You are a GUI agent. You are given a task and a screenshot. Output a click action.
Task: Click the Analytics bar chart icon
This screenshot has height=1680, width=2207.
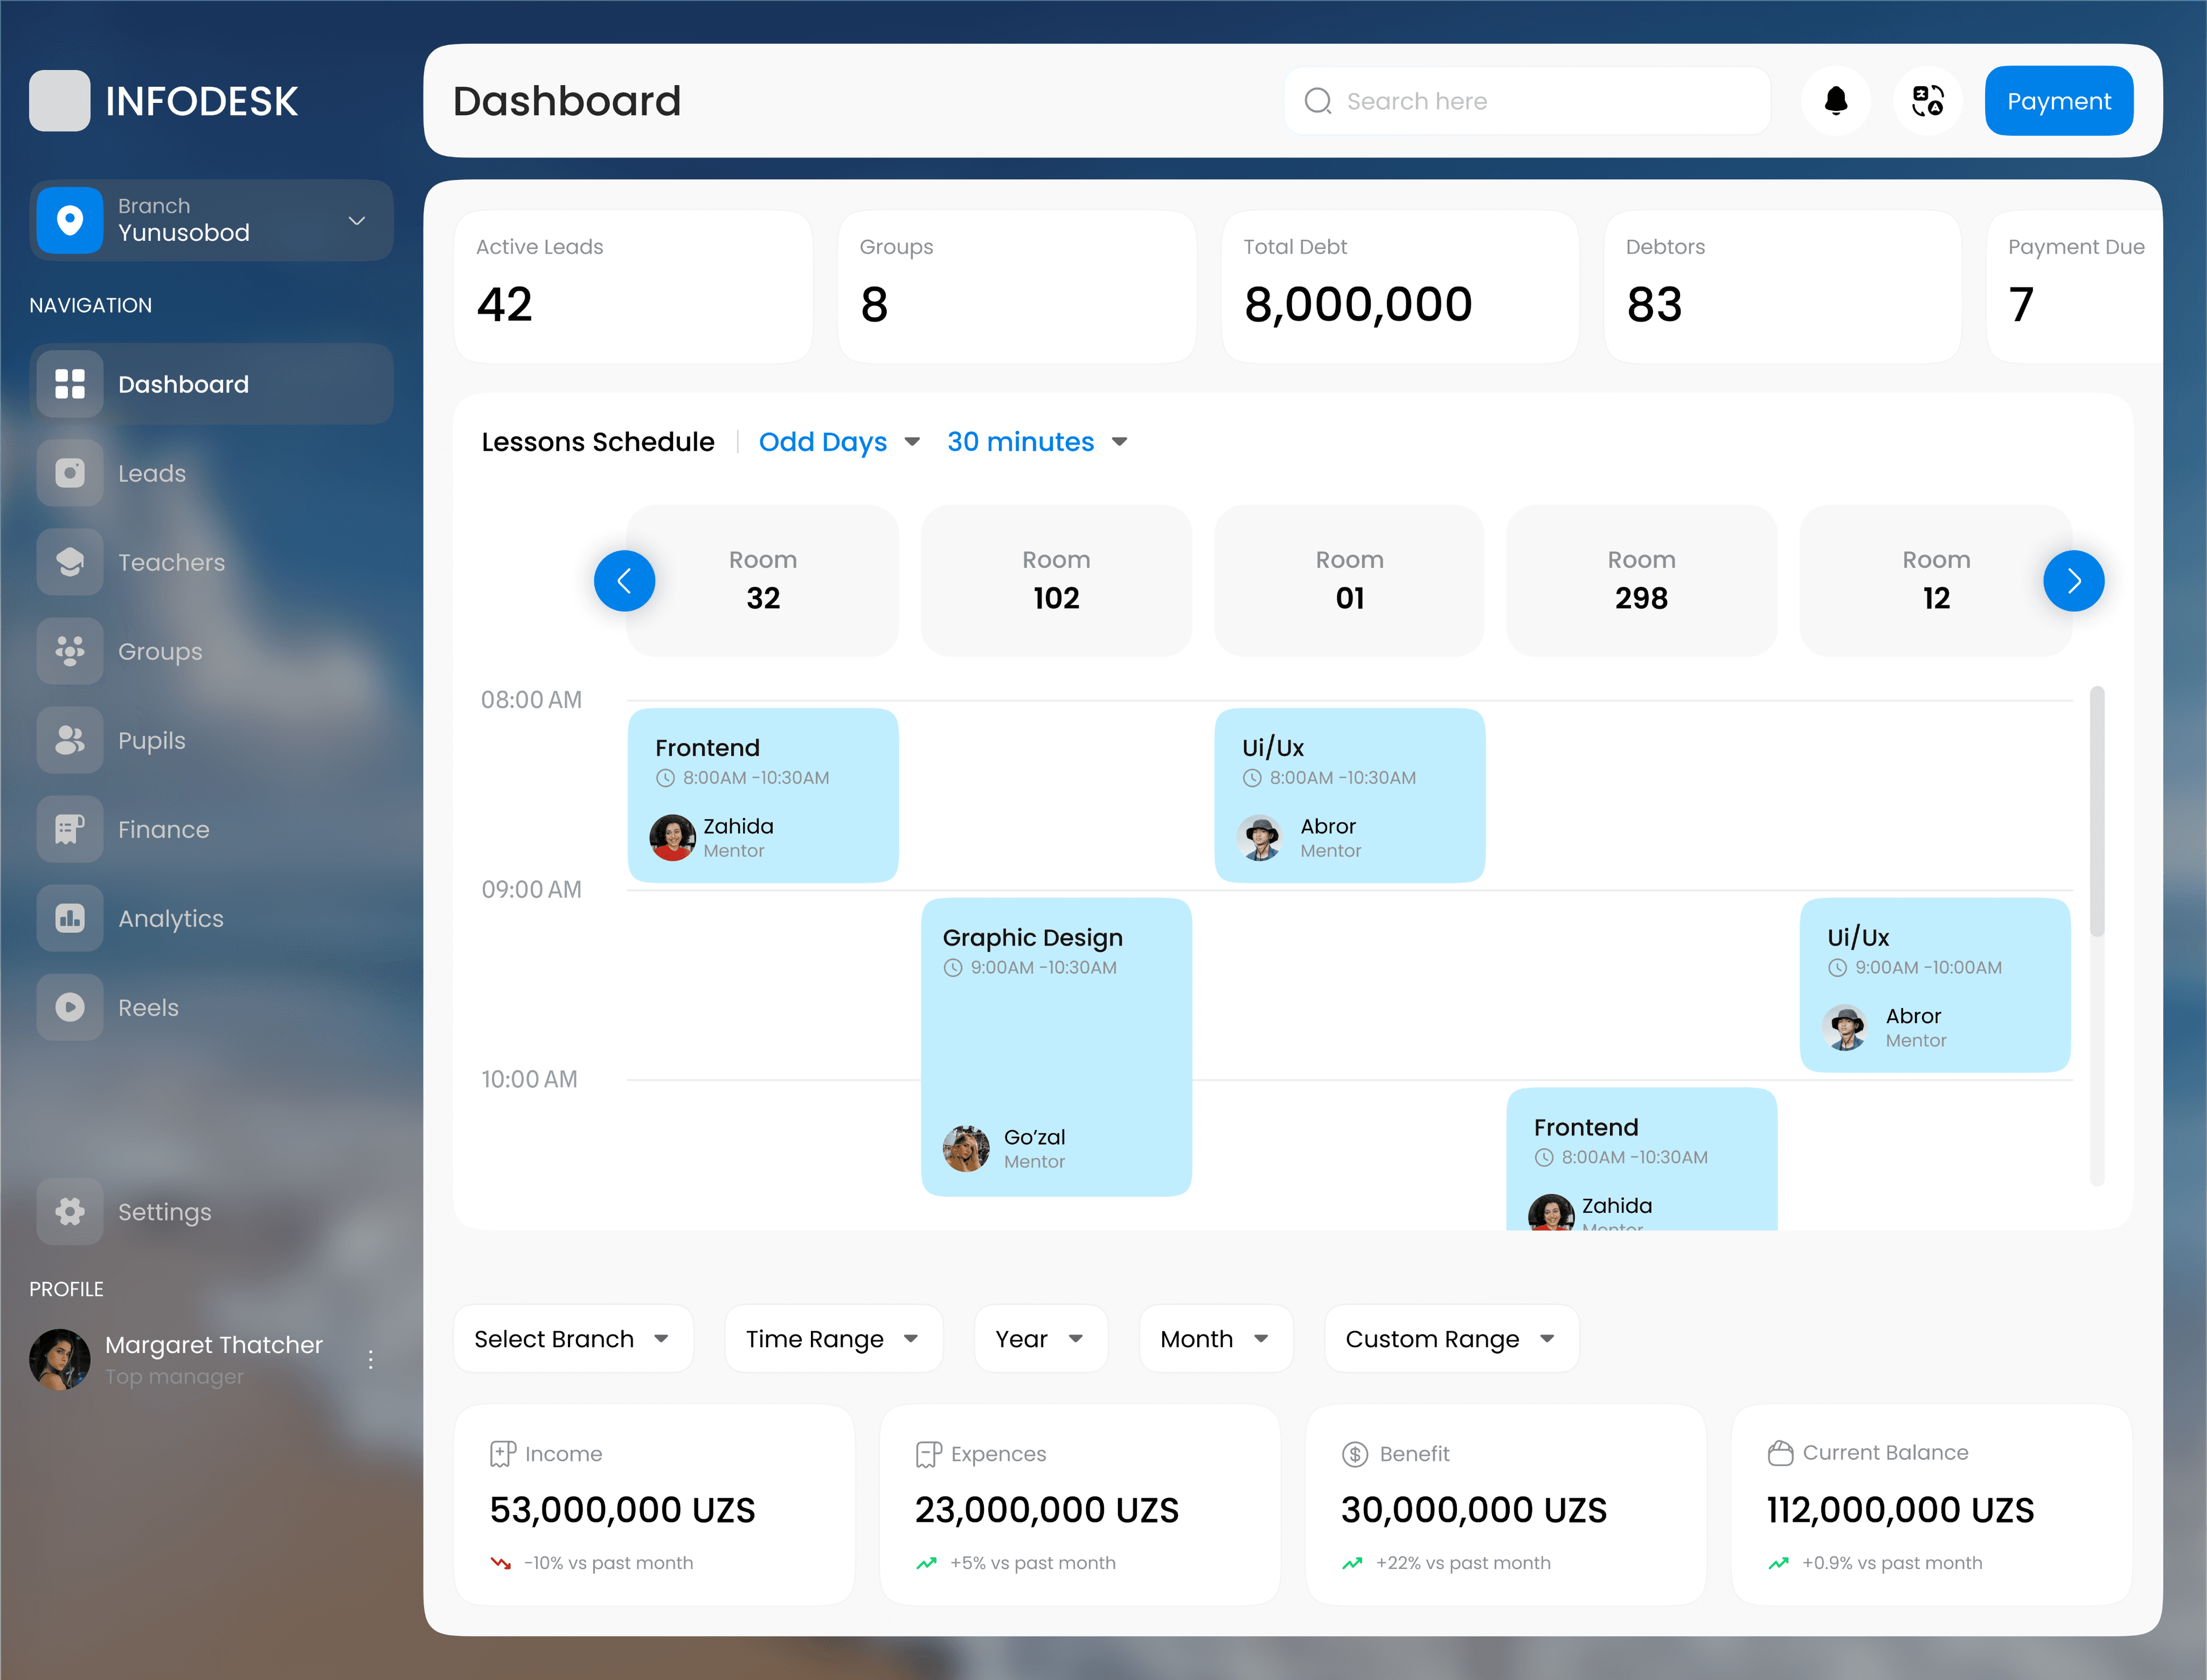[x=70, y=918]
